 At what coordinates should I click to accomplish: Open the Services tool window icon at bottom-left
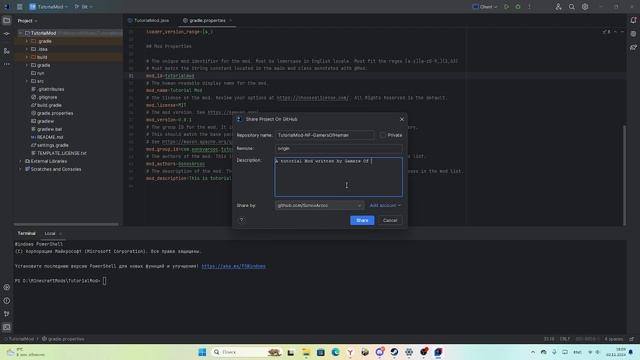[x=7, y=287]
